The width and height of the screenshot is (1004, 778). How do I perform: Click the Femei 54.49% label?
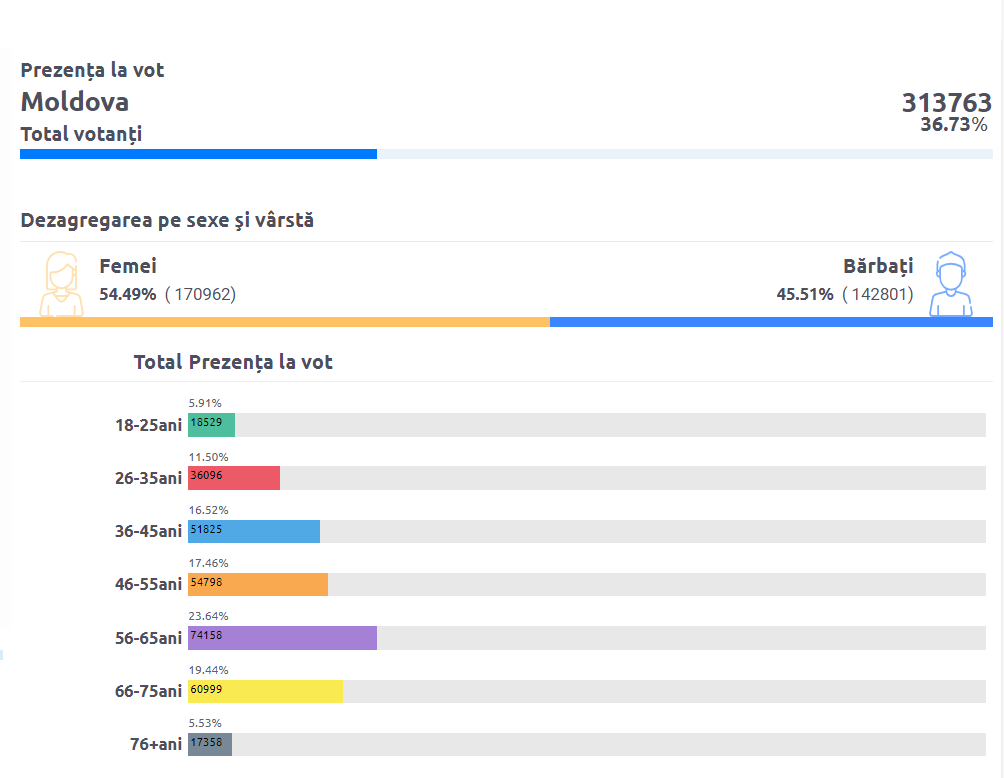(127, 294)
